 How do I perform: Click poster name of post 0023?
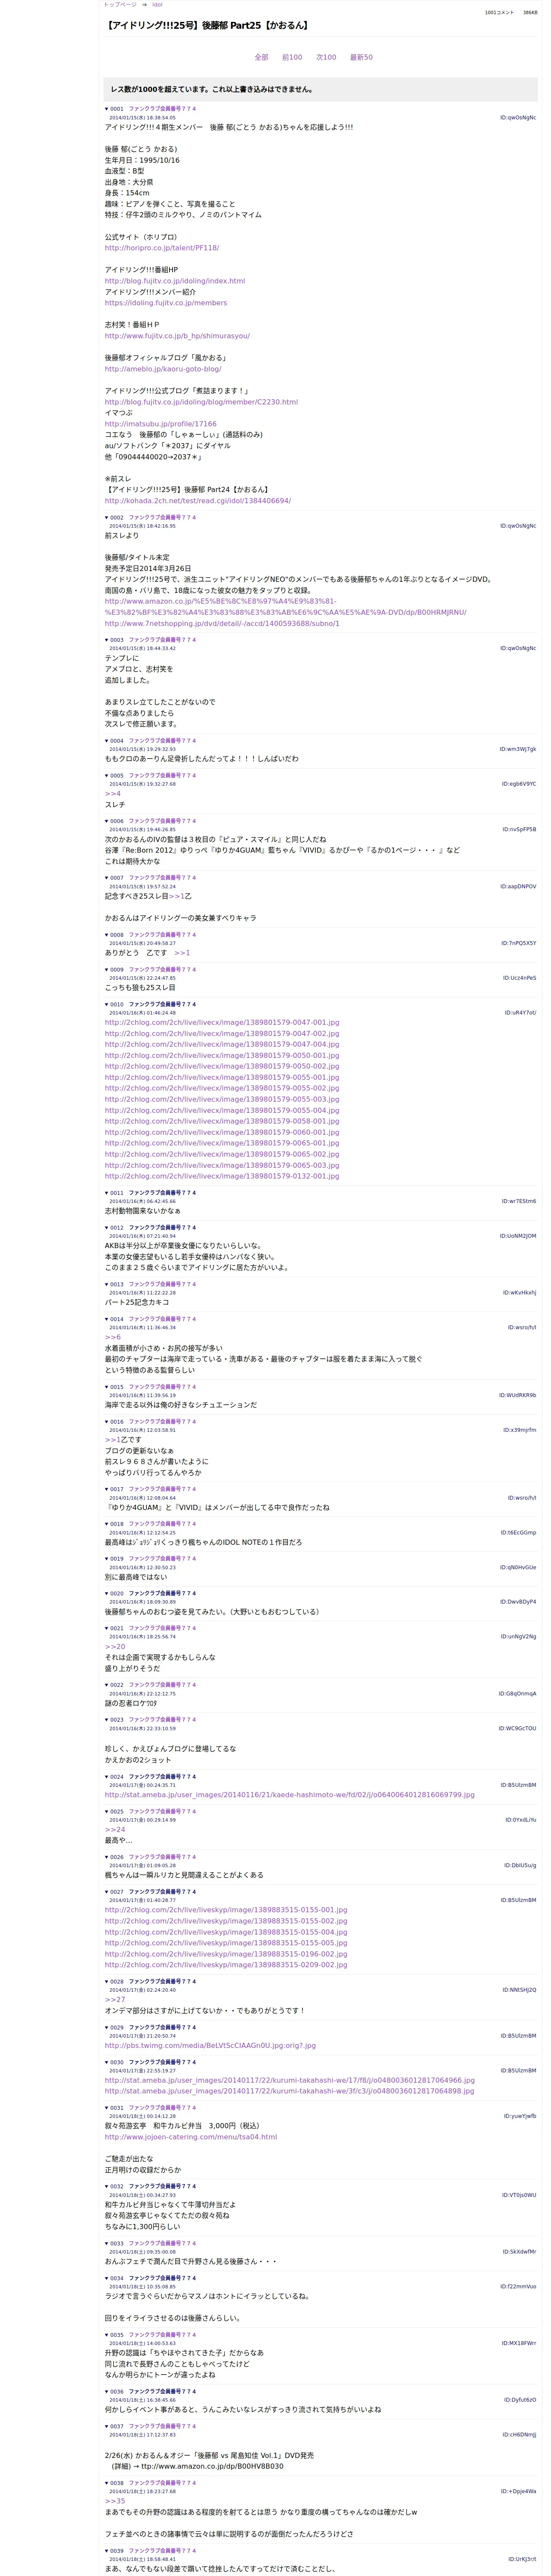(x=162, y=1719)
